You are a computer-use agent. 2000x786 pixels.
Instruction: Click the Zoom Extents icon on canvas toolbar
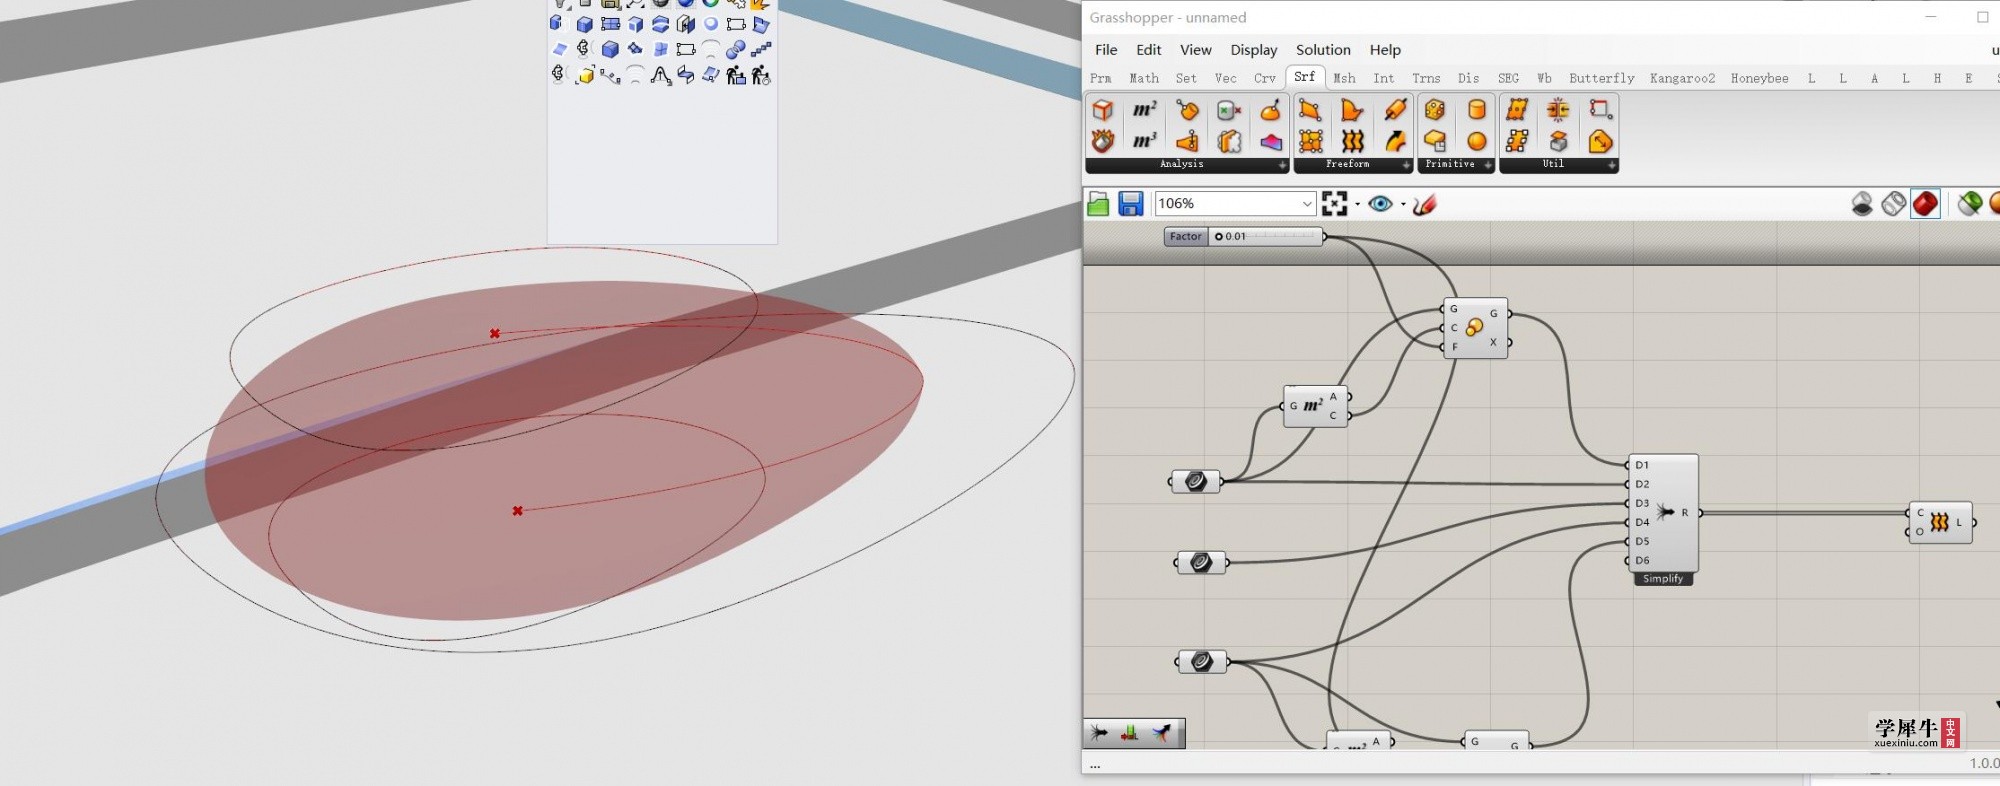1334,204
